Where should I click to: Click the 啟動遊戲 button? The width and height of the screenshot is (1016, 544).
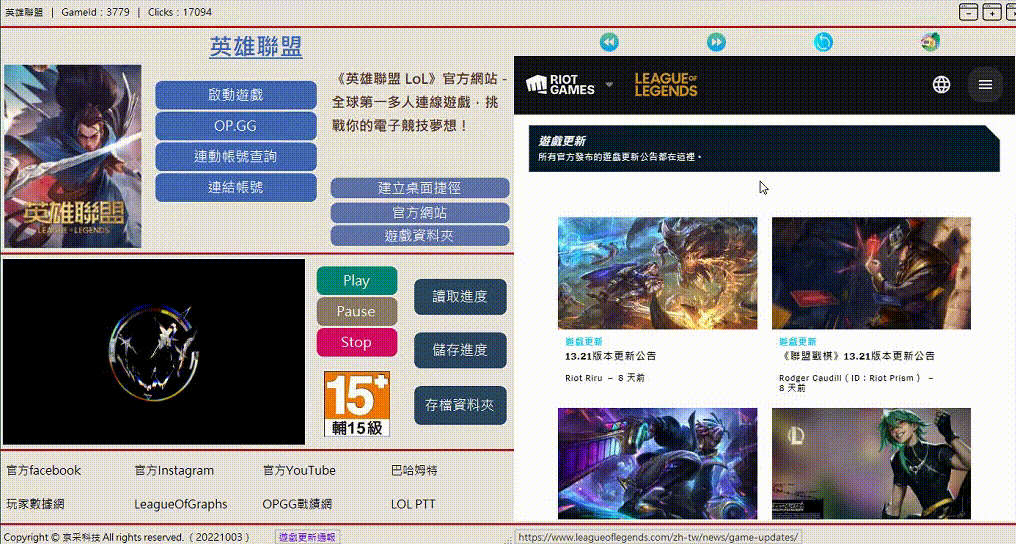point(236,95)
